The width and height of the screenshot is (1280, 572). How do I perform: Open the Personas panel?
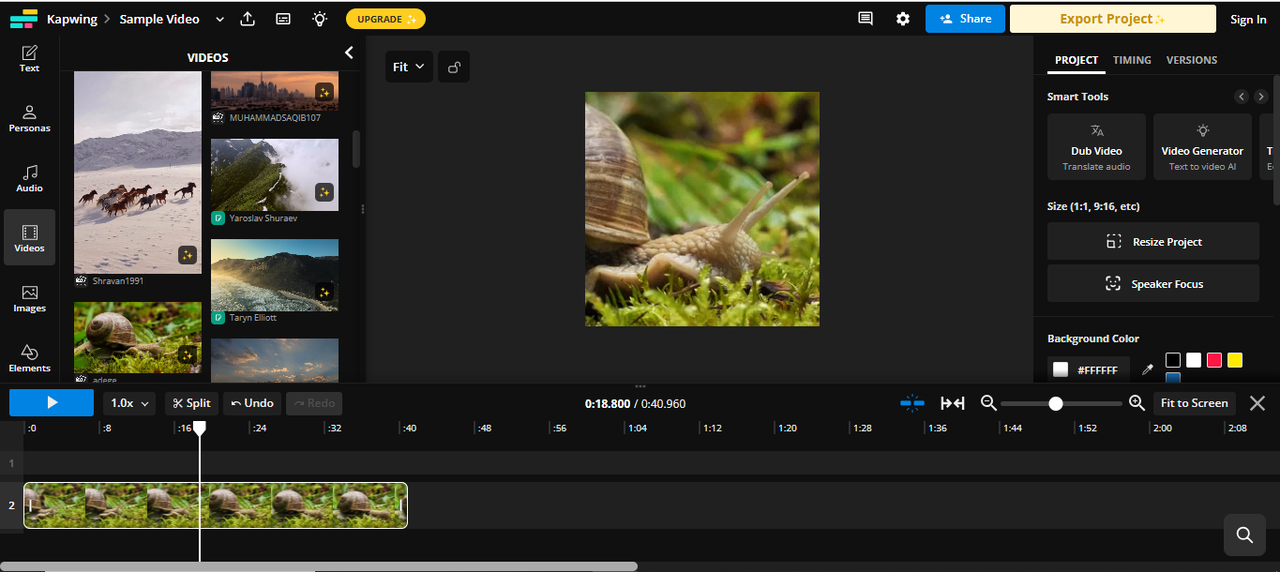[29, 119]
